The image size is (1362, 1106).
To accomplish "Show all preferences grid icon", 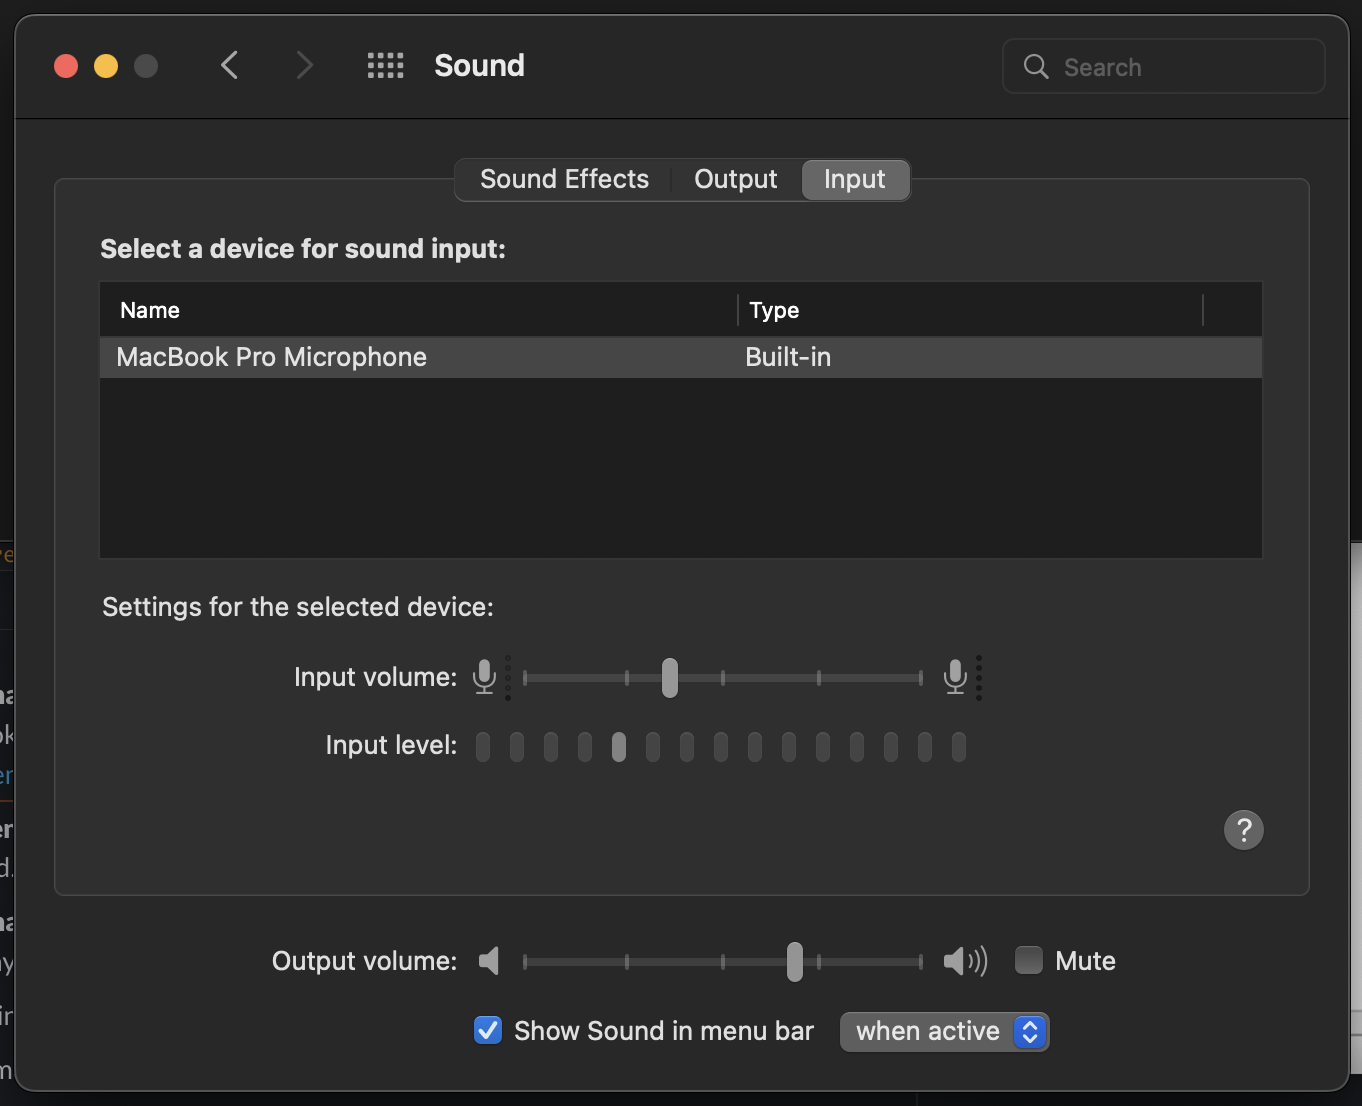I will click(385, 66).
